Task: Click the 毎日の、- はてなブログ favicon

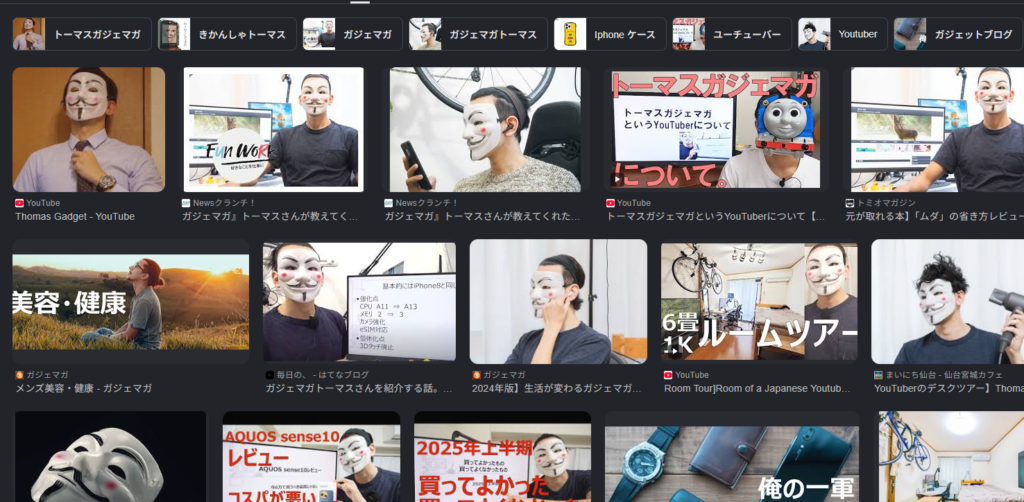Action: point(269,375)
